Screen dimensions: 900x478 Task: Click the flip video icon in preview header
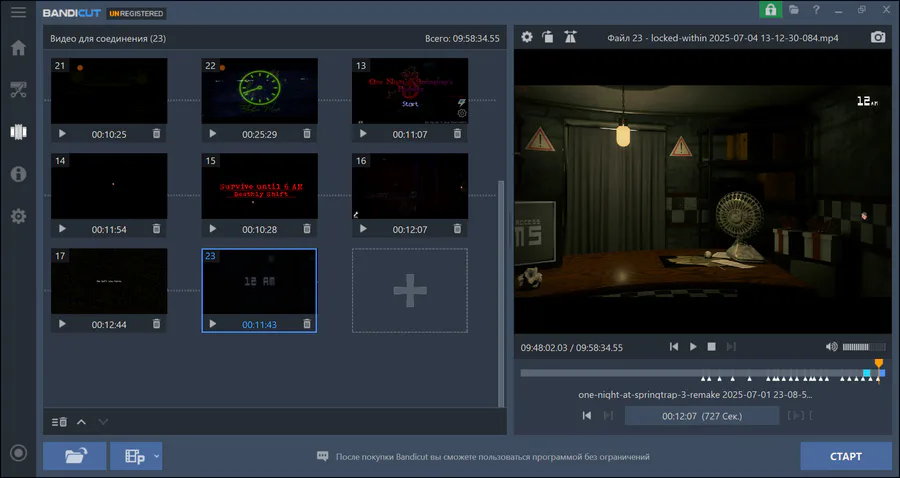pyautogui.click(x=570, y=37)
